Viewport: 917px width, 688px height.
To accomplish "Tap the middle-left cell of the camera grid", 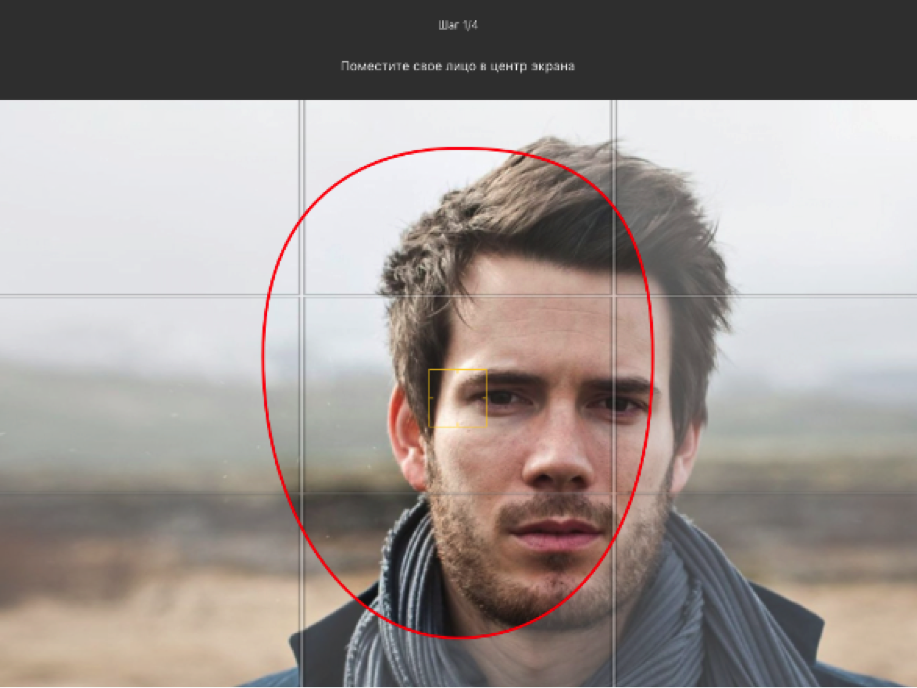I will [150, 393].
